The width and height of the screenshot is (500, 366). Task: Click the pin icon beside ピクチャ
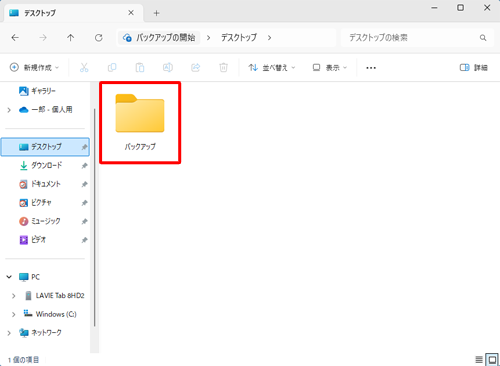click(x=84, y=203)
